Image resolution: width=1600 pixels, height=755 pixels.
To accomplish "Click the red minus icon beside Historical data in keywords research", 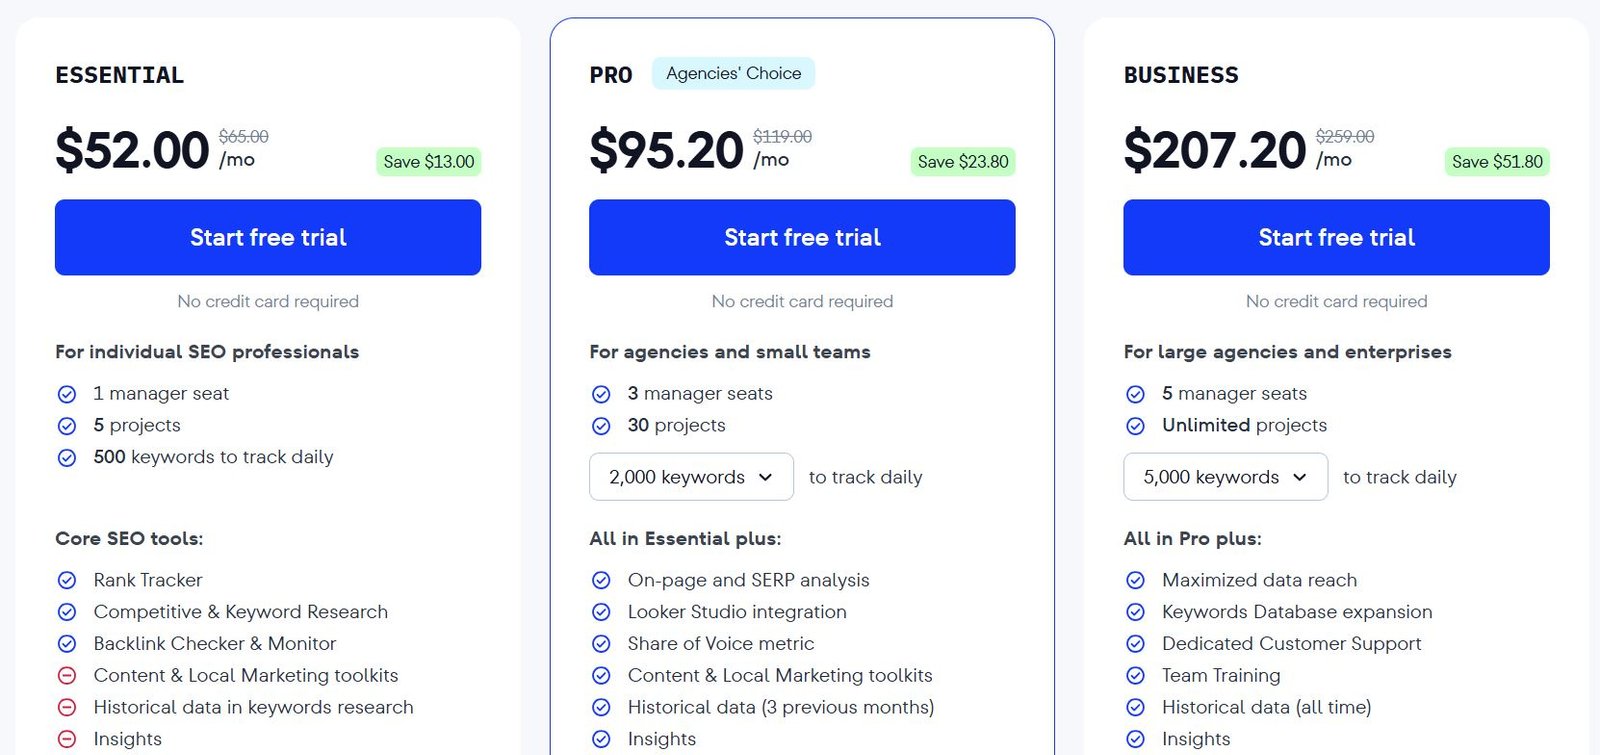I will 67,707.
